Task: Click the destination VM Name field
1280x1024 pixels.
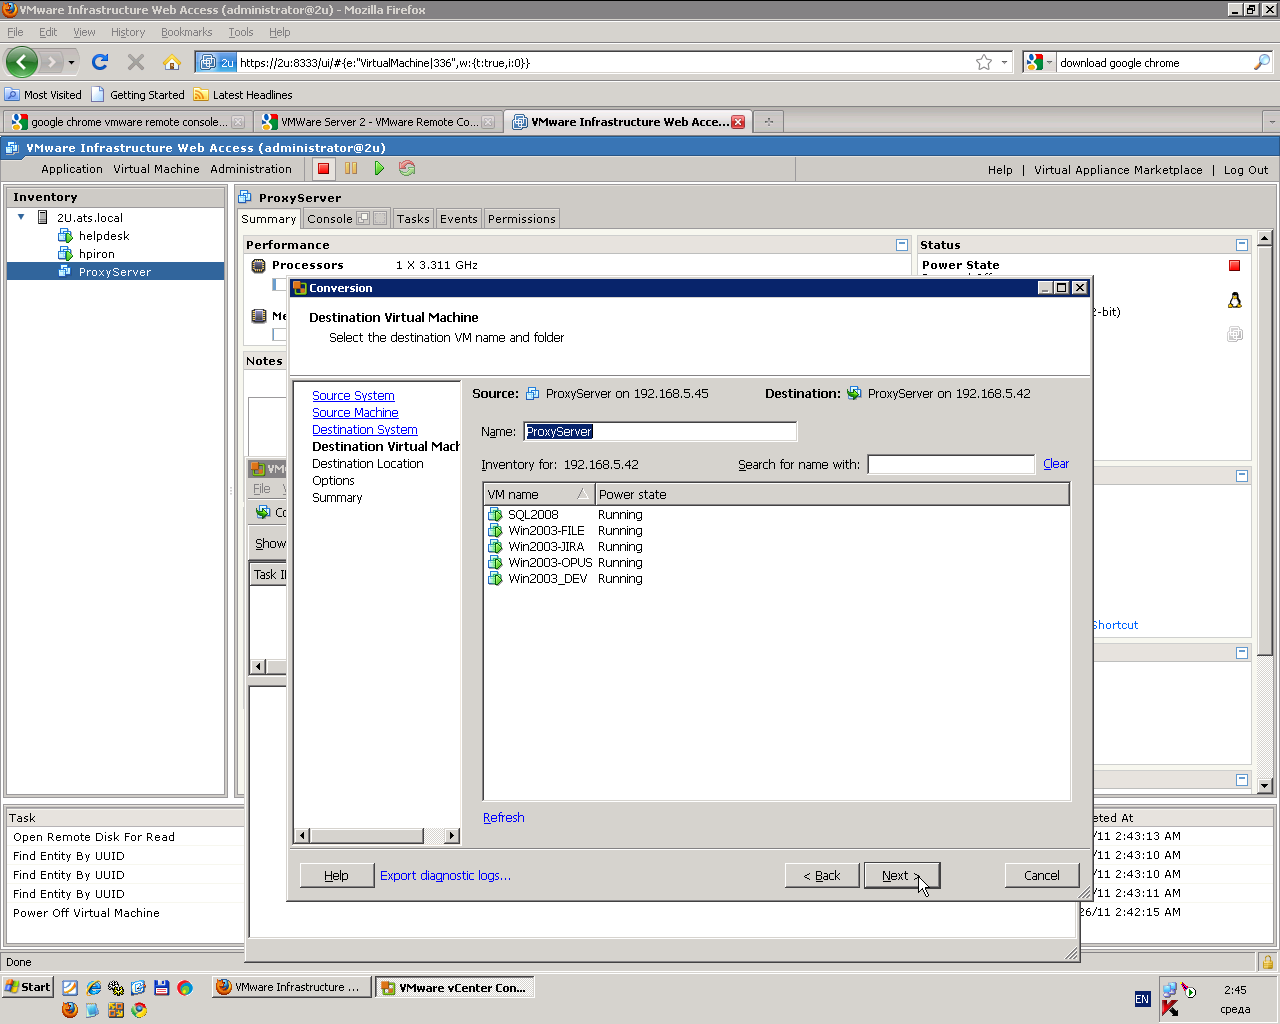Action: (660, 431)
